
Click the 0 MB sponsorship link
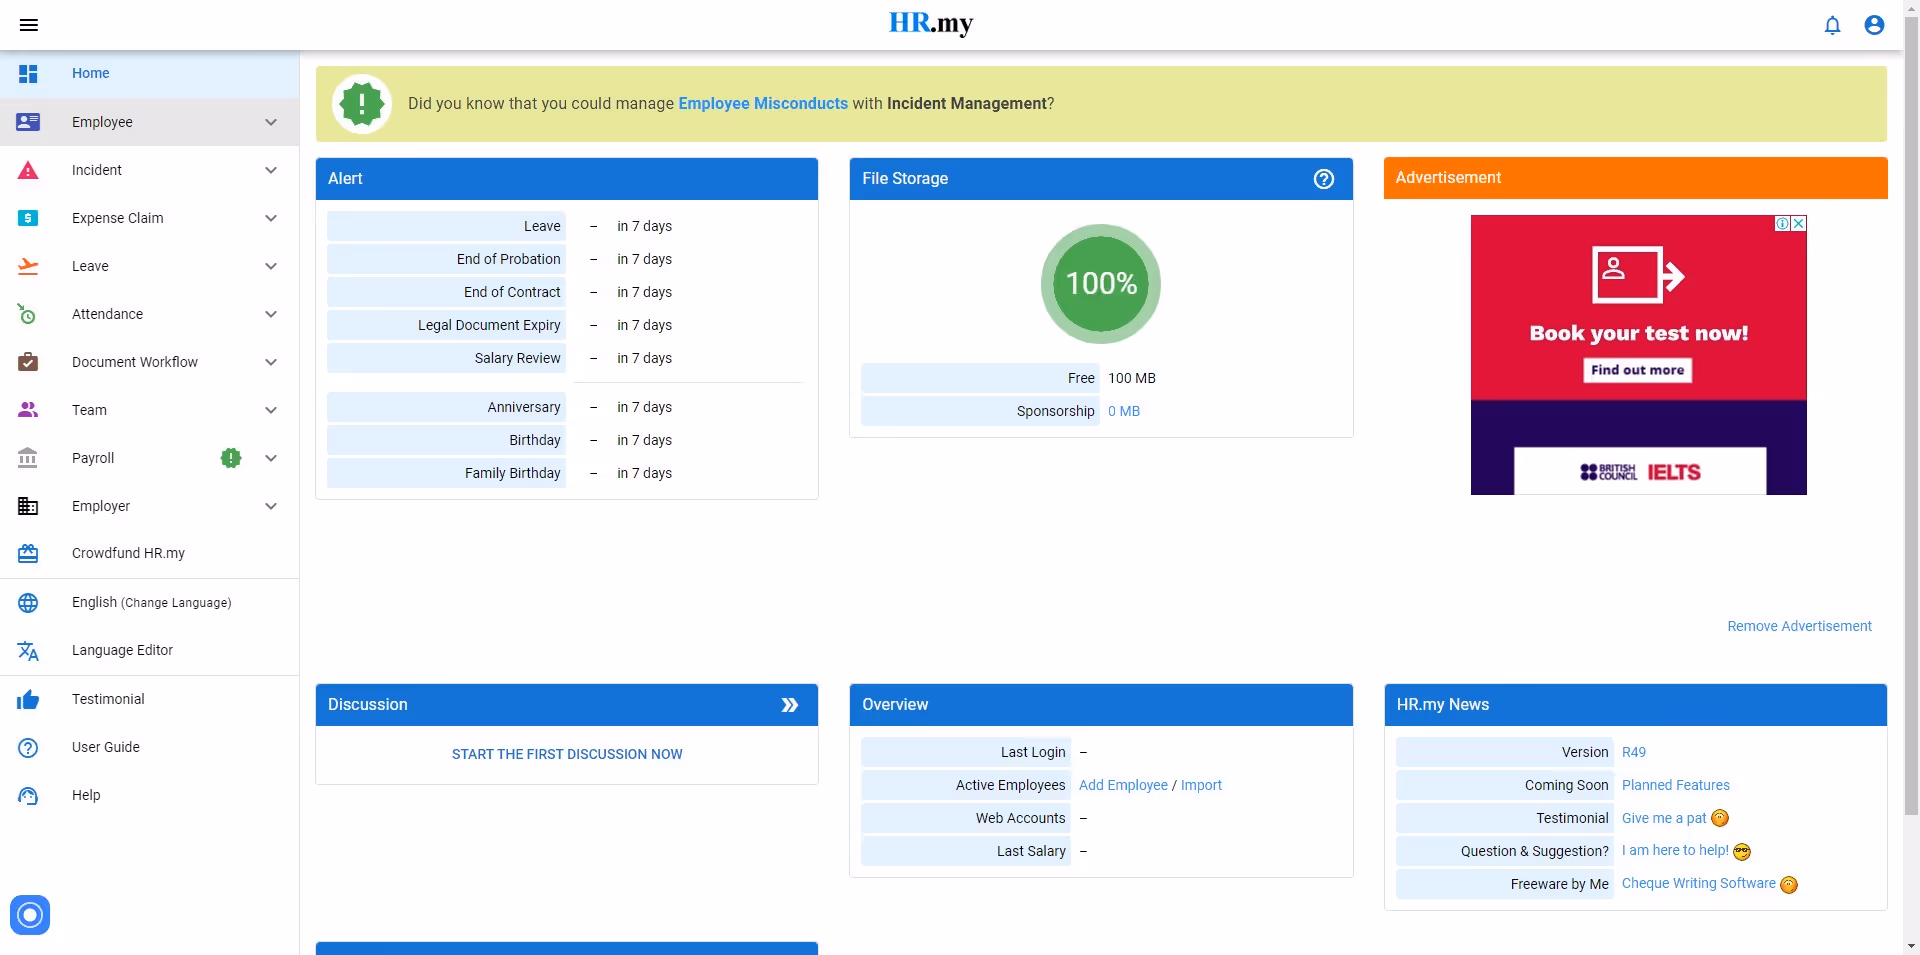1124,411
